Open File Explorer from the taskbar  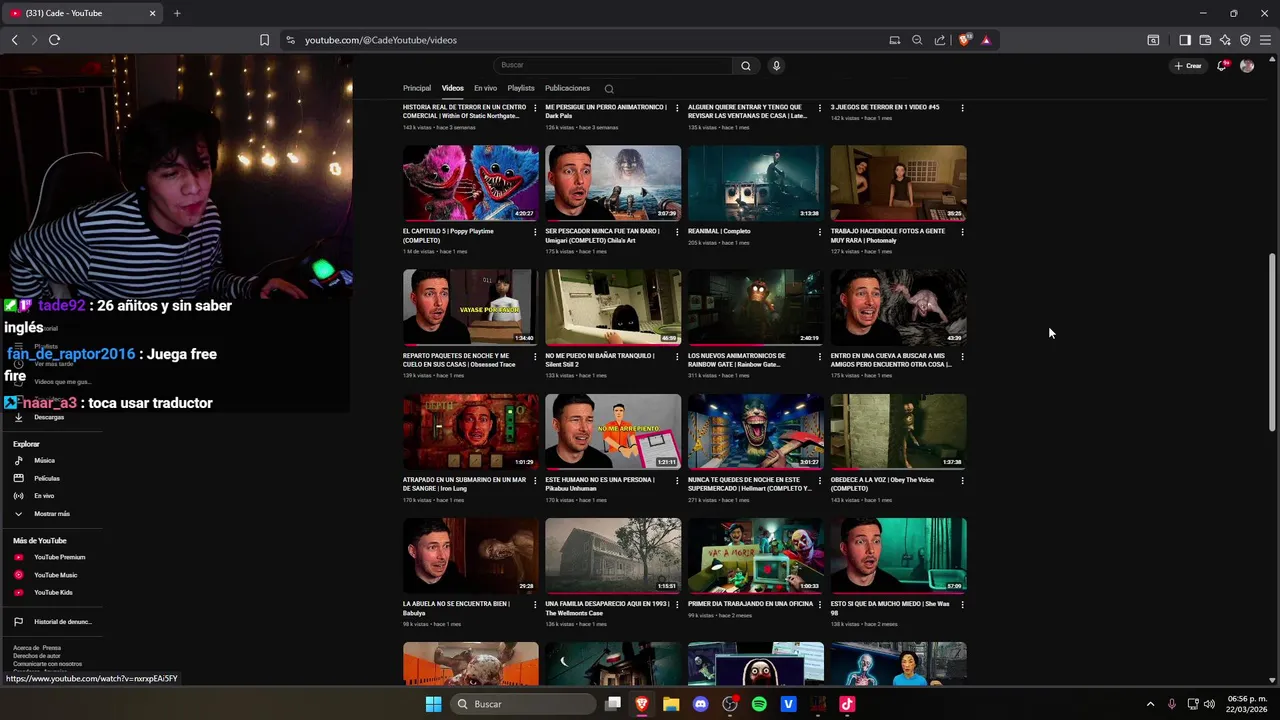pos(671,704)
